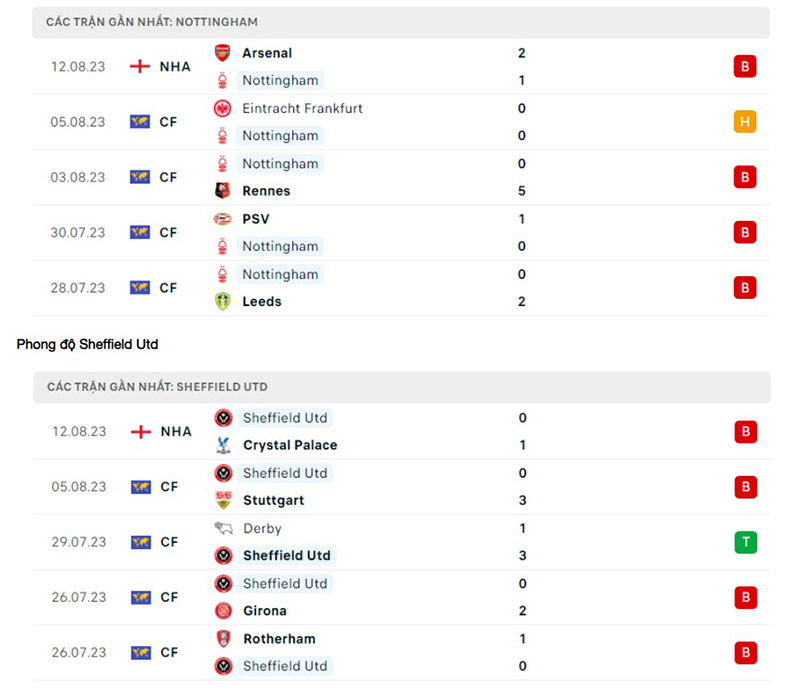This screenshot has width=800, height=700.
Task: Toggle the yellow H draw badge
Action: coord(745,121)
